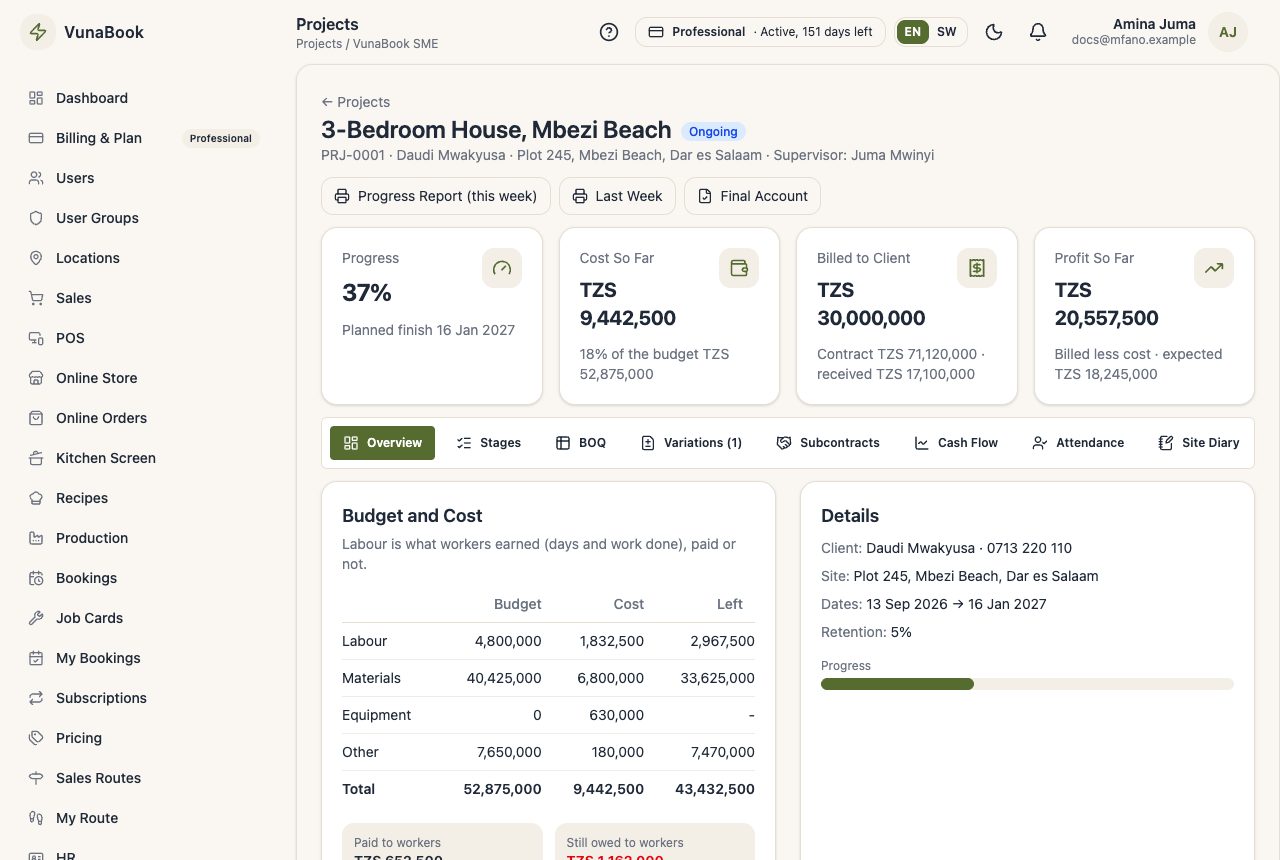Click the Profit So Far trend icon

coord(1214,268)
